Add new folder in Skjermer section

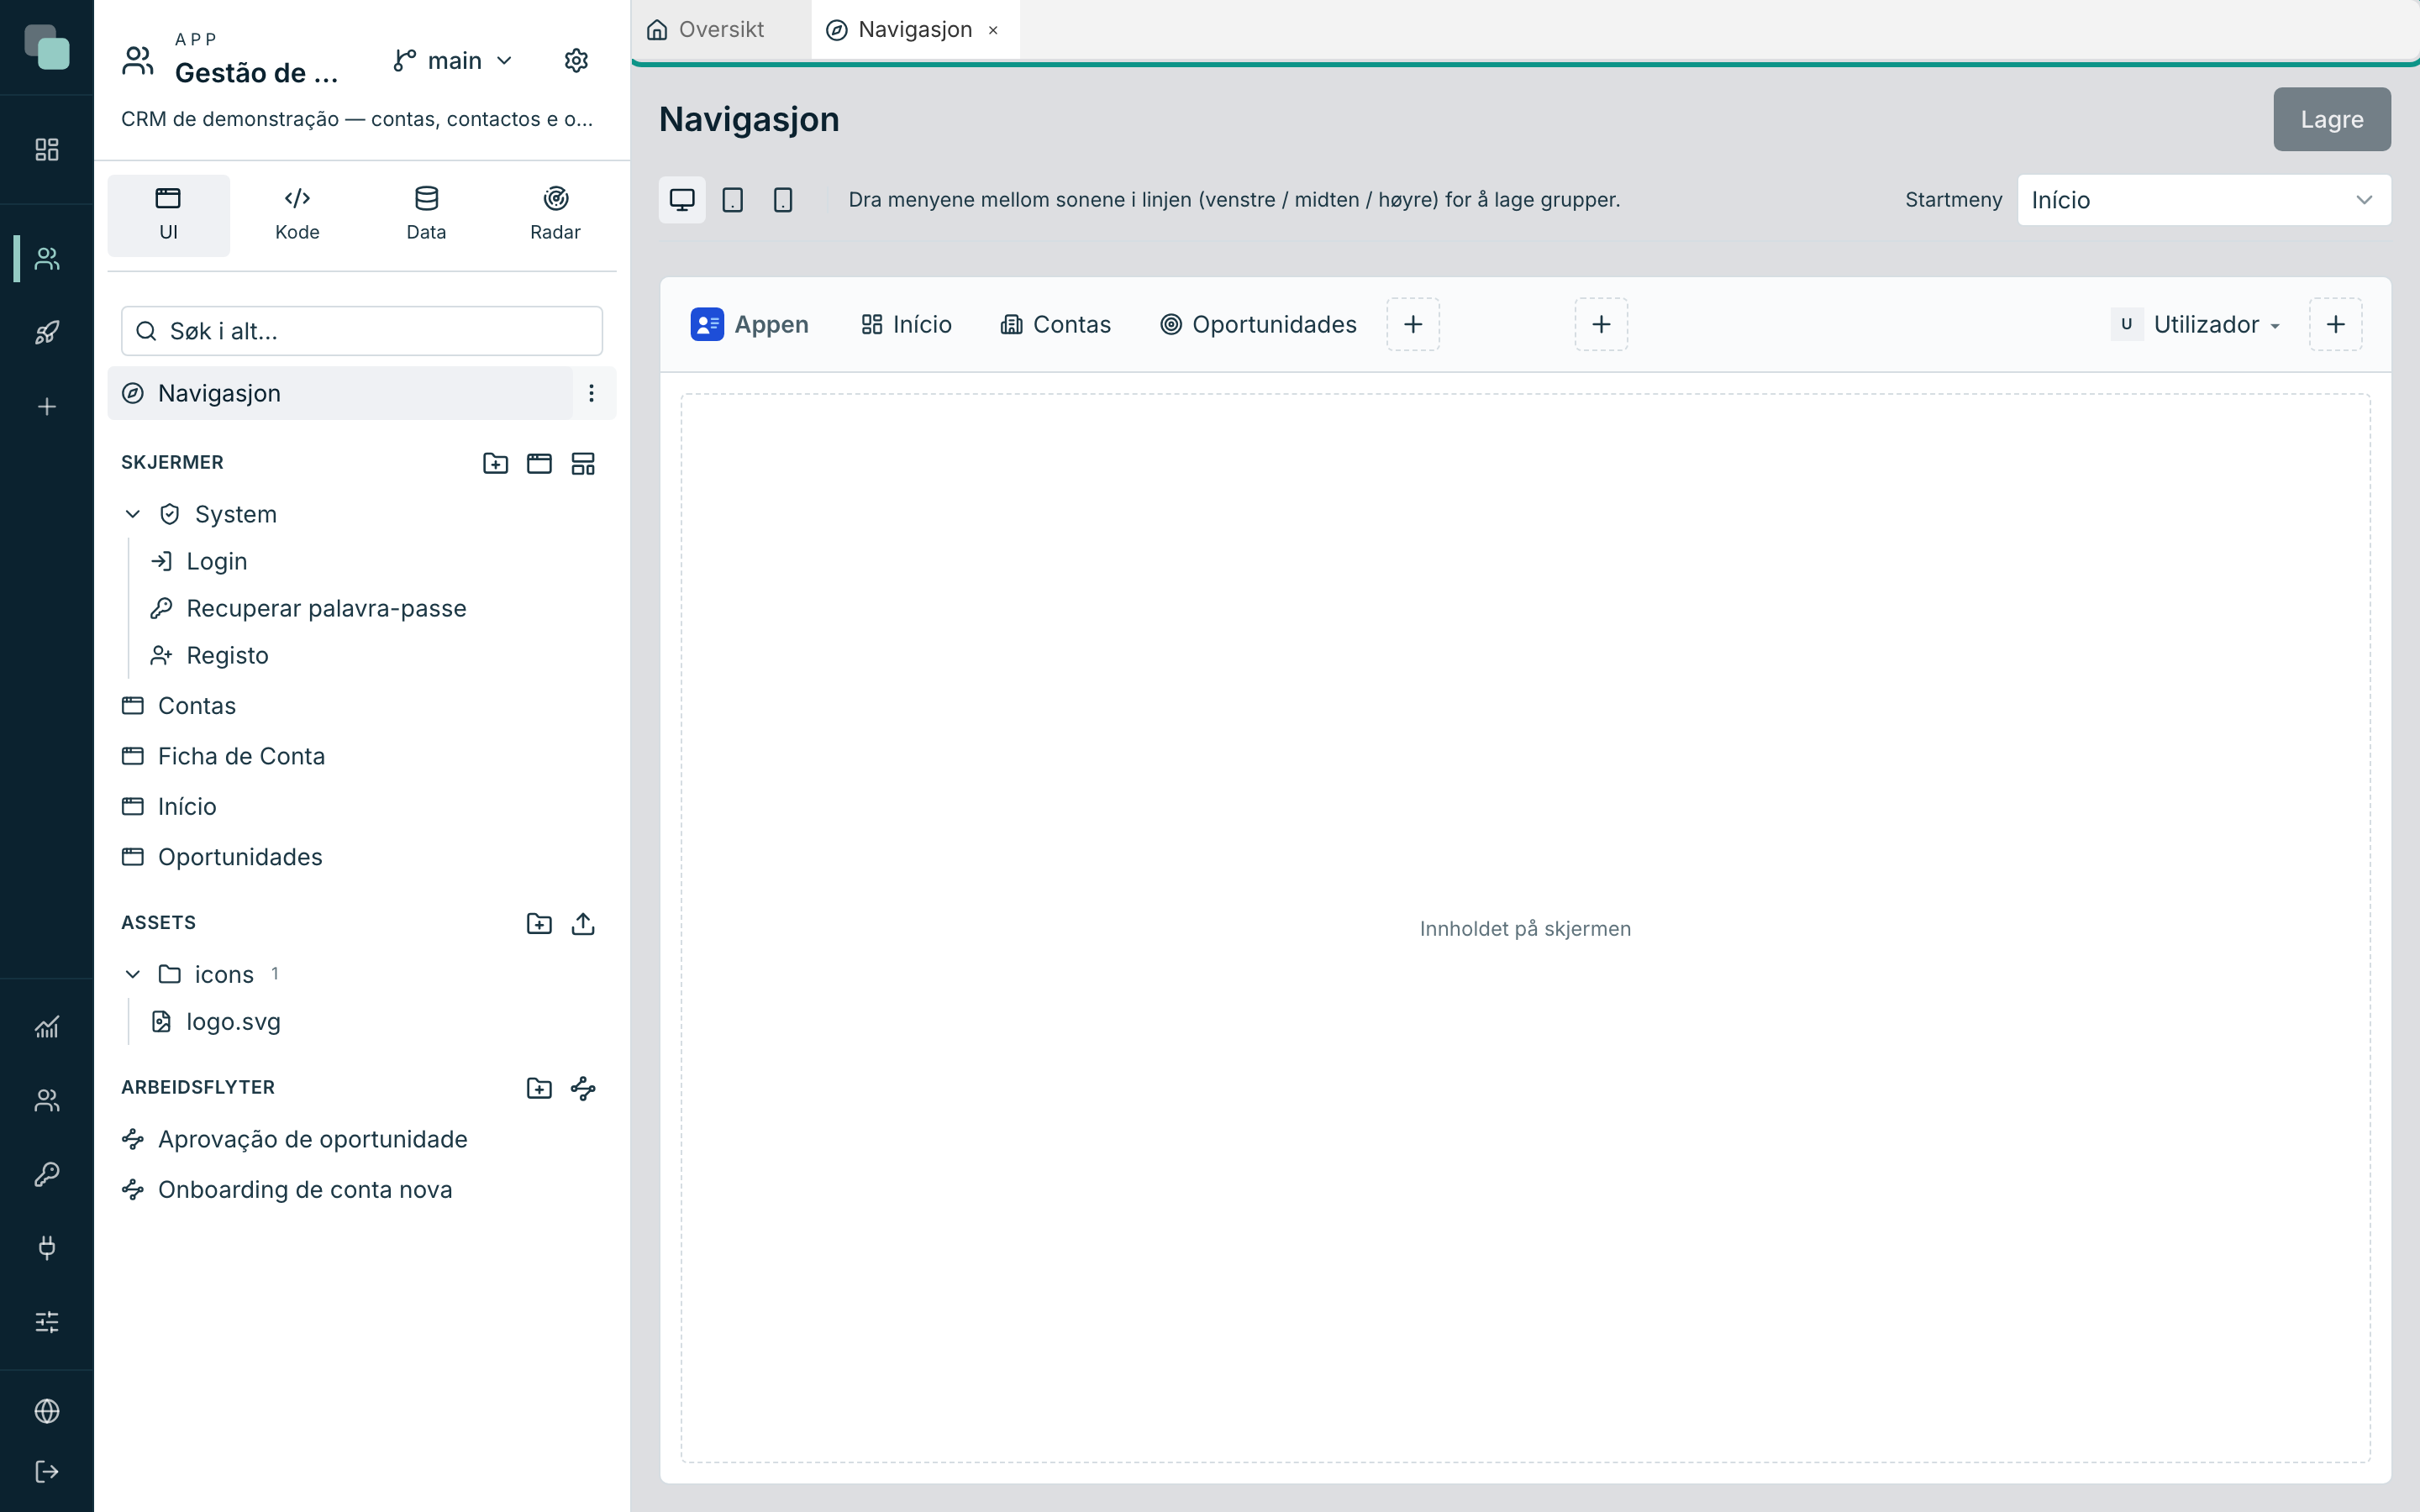pyautogui.click(x=495, y=463)
